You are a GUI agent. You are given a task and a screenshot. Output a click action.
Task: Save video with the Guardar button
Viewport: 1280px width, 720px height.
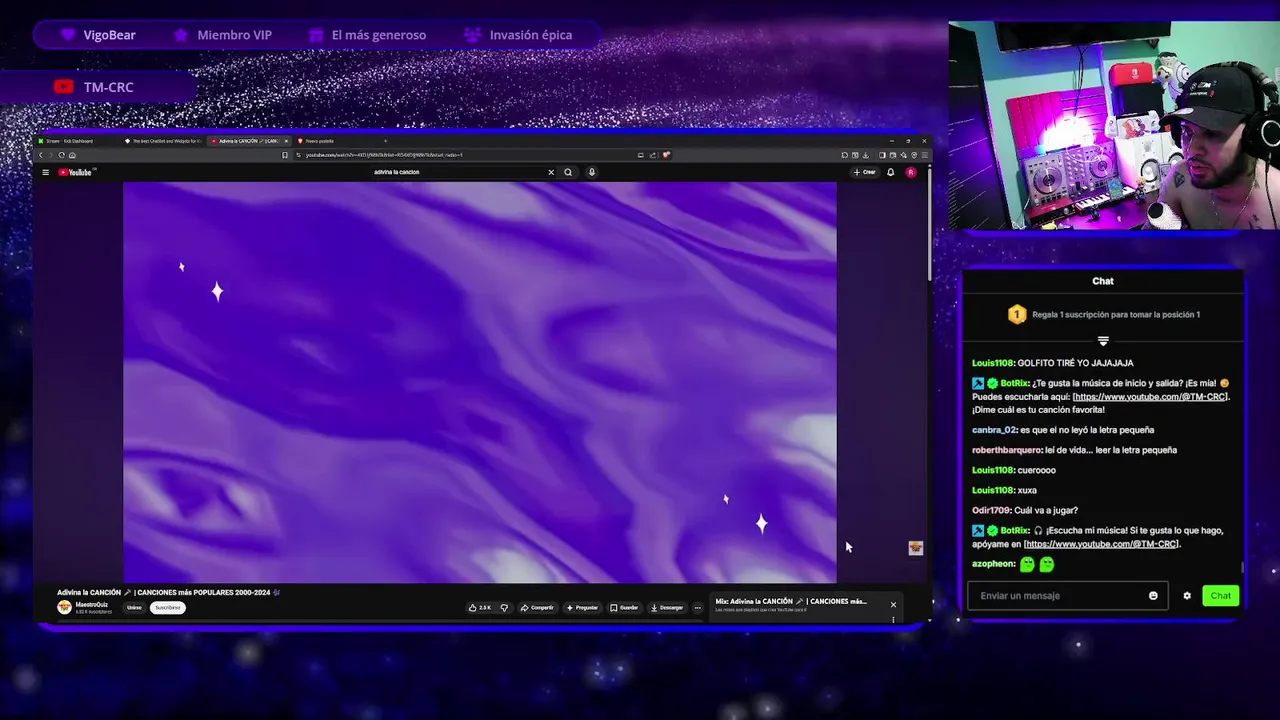624,607
